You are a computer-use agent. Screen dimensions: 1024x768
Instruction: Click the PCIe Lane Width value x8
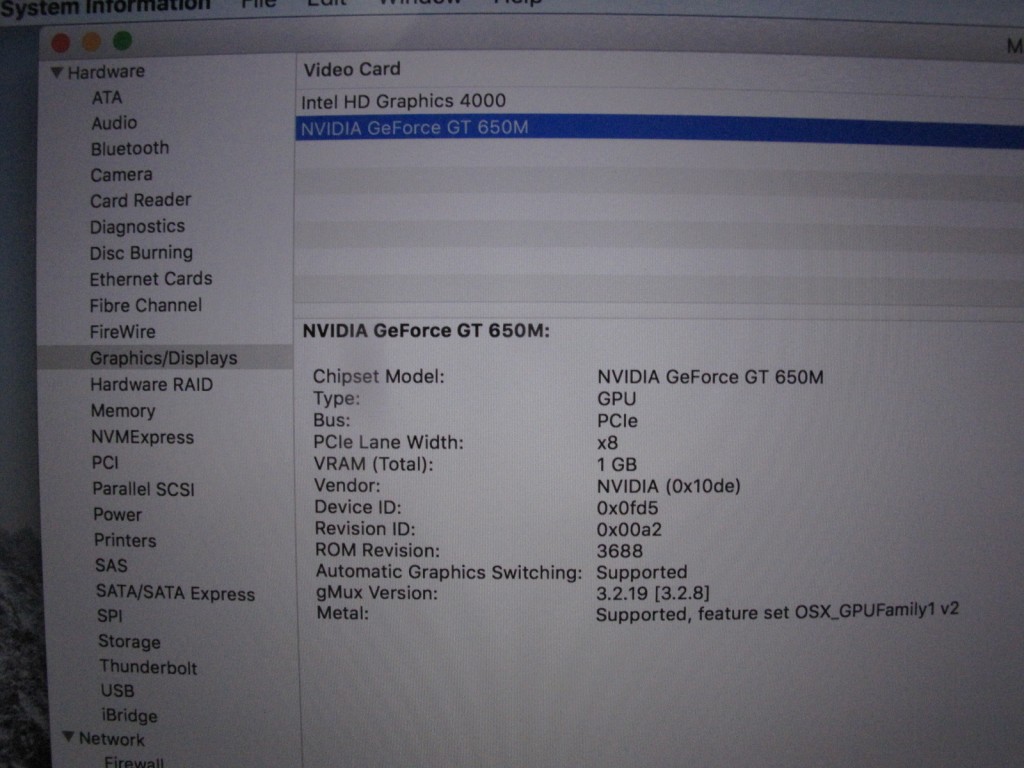[x=607, y=443]
